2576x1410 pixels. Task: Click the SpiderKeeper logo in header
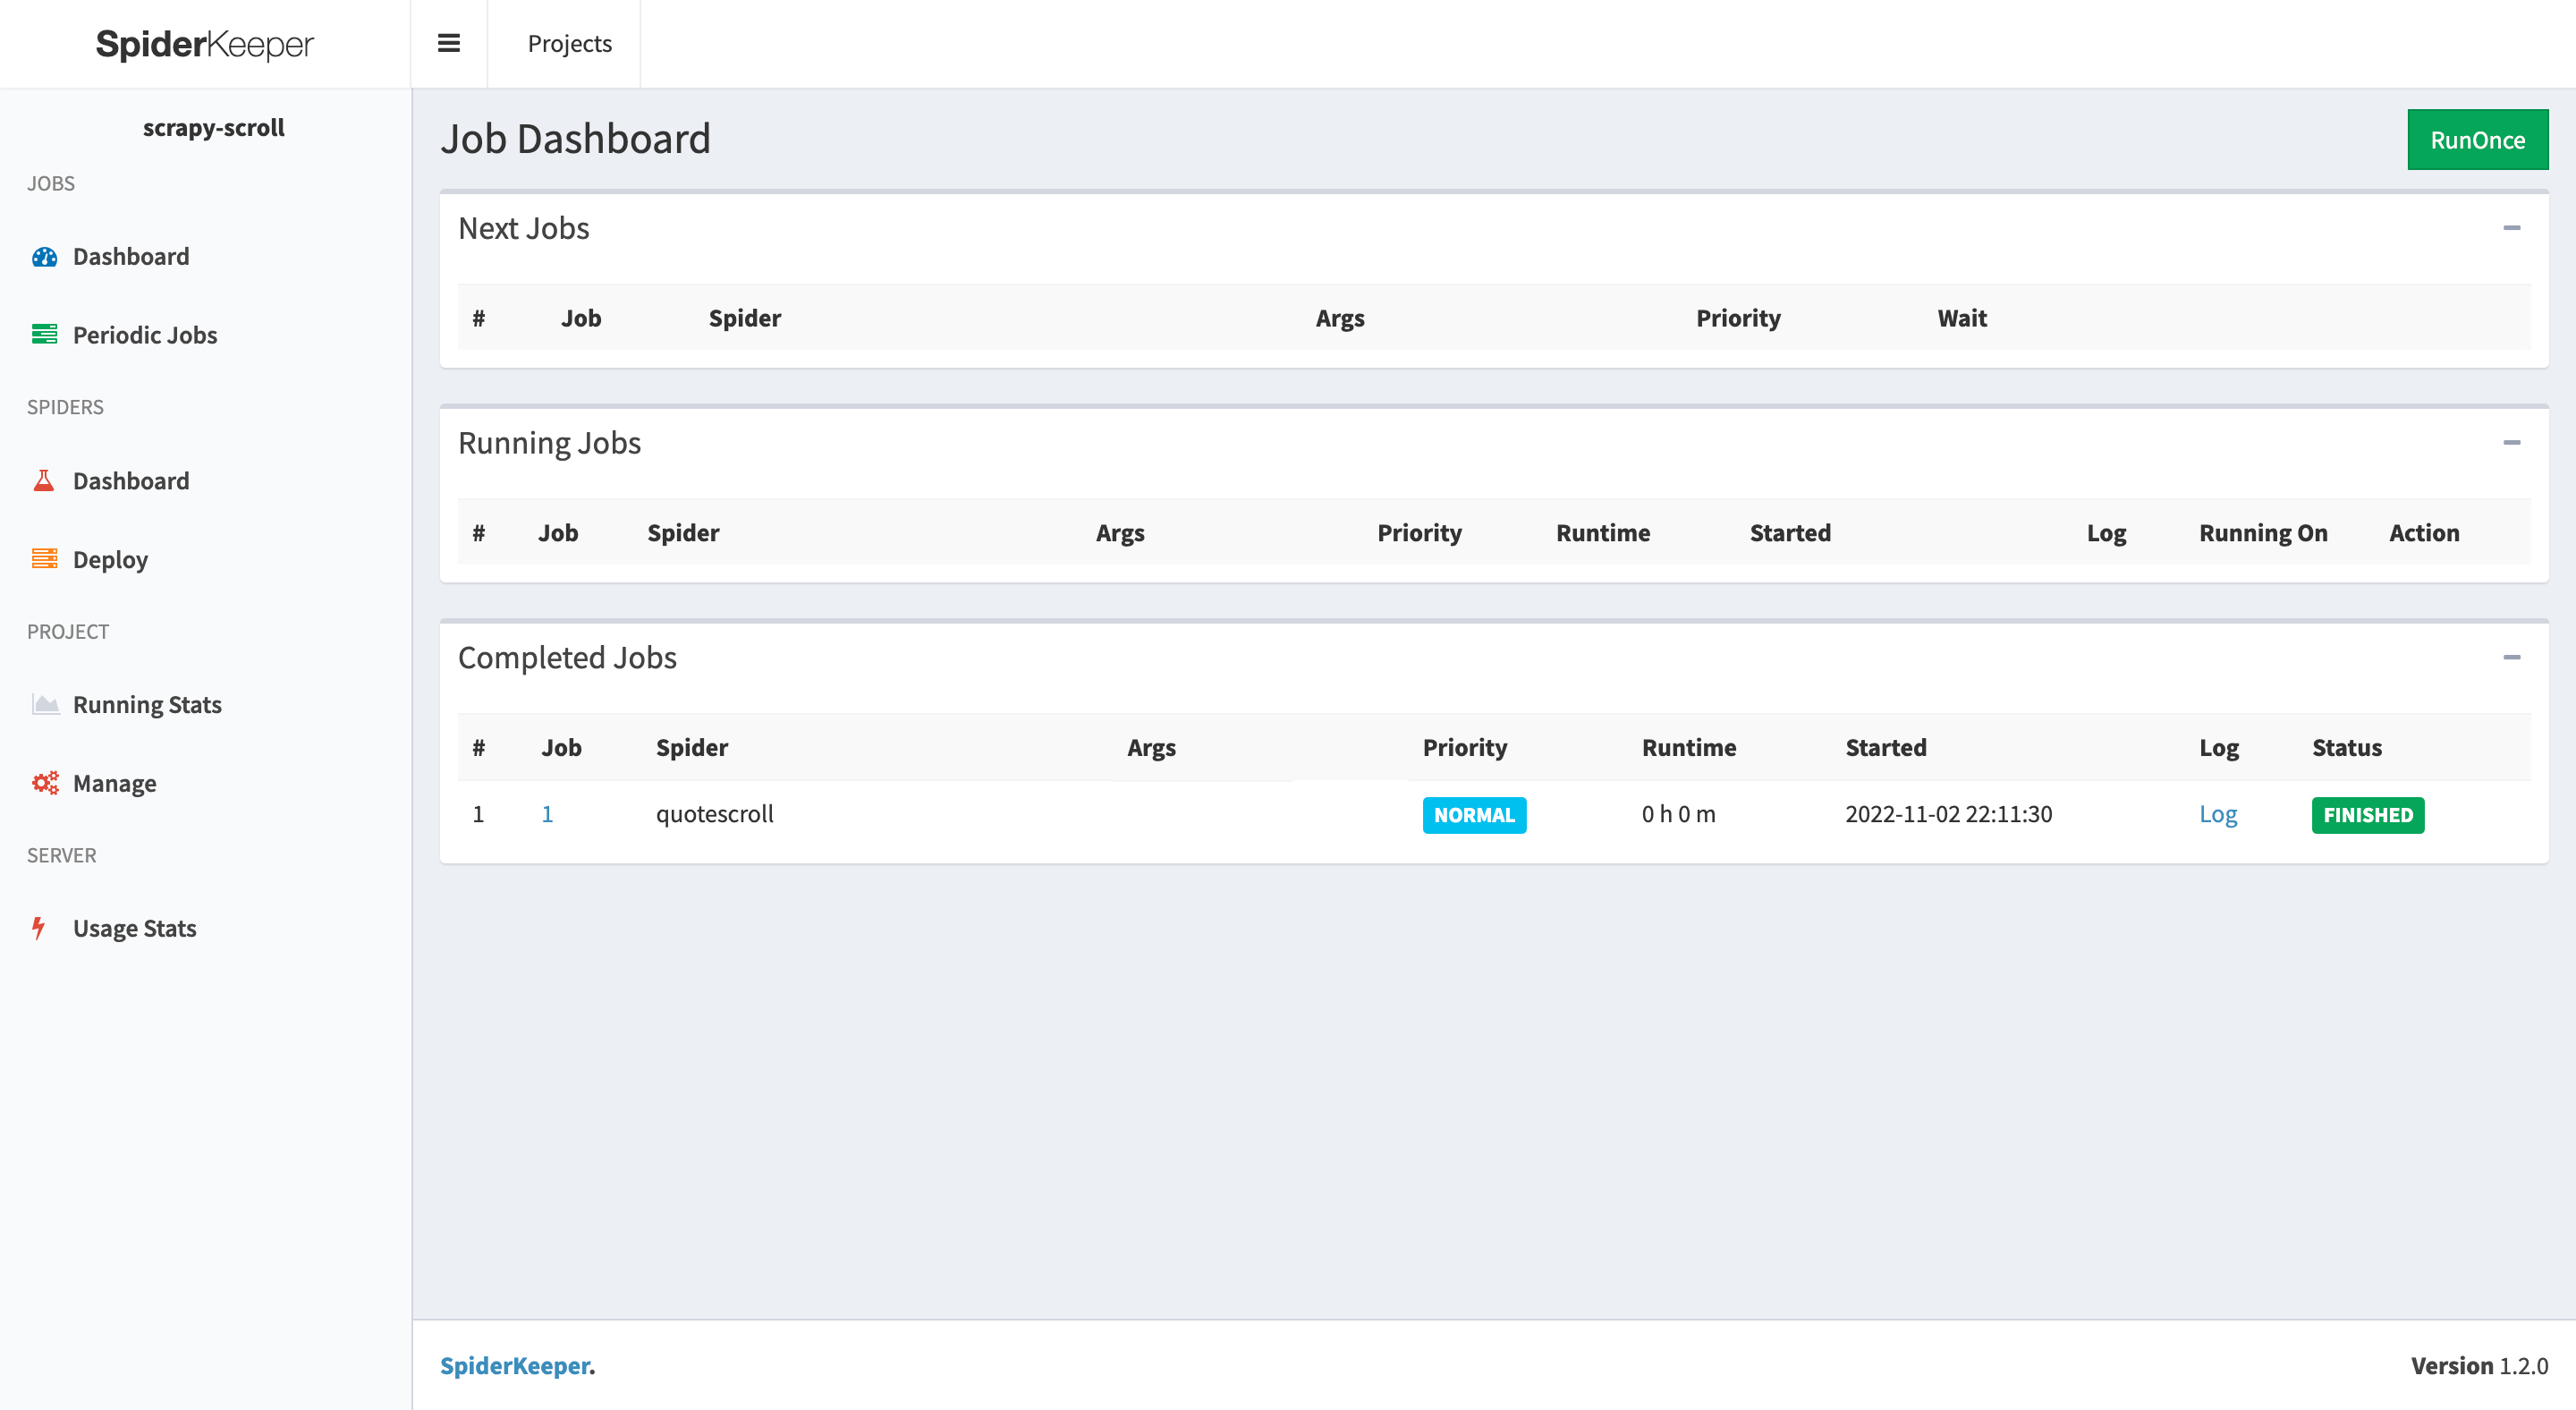[205, 44]
